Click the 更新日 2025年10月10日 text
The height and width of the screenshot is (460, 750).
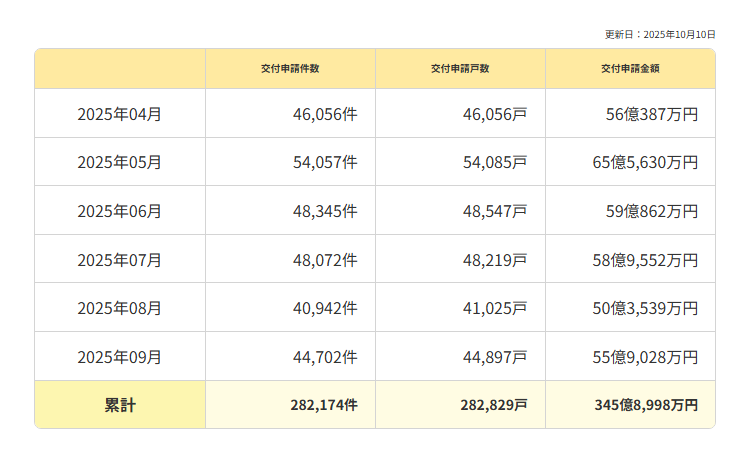click(660, 34)
